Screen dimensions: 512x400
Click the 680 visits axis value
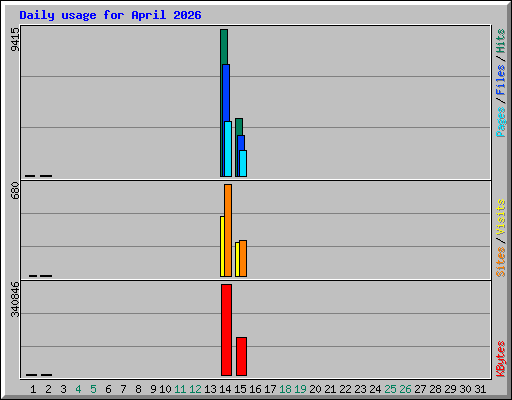pos(15,190)
